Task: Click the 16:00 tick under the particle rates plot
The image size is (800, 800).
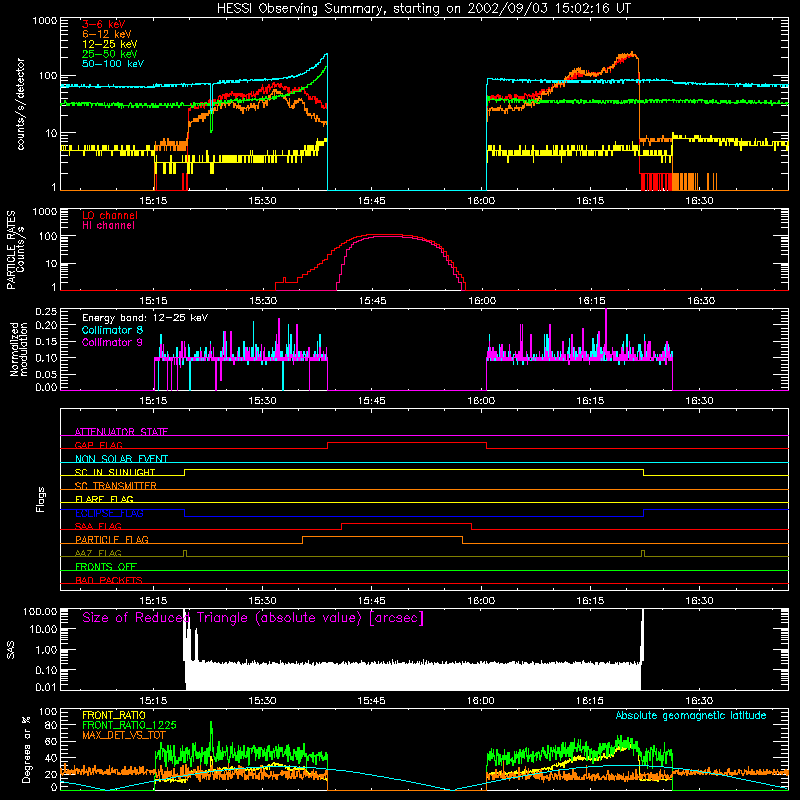Action: [x=482, y=301]
